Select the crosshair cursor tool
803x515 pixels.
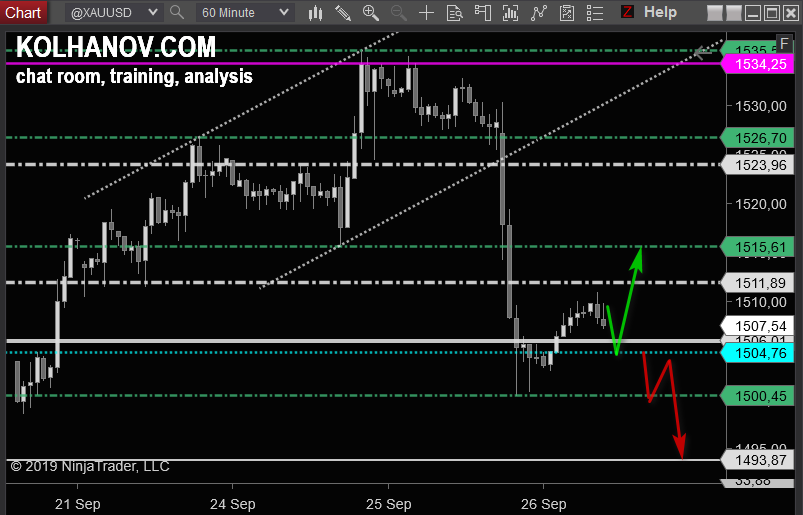coord(426,12)
